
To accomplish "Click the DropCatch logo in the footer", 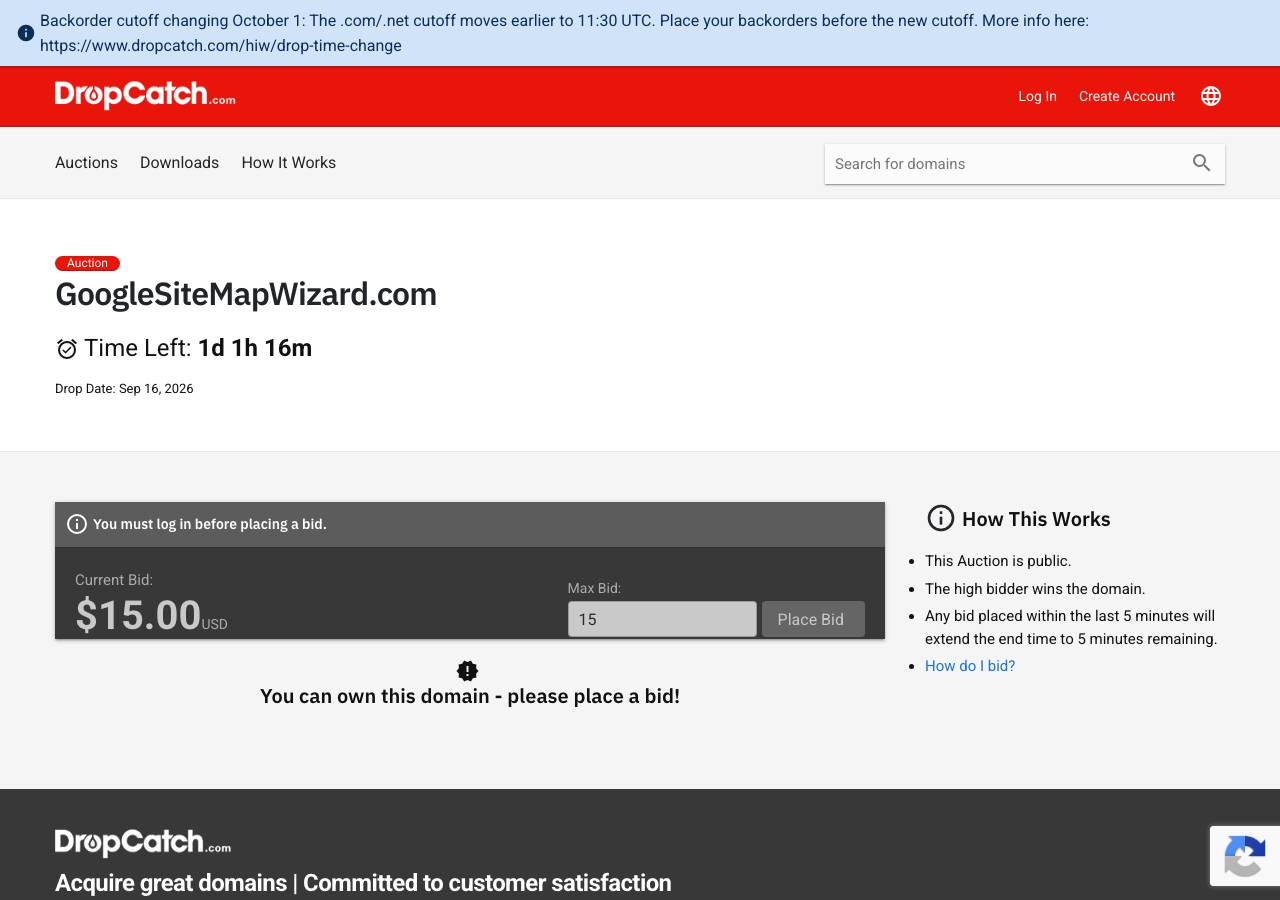I will coord(143,843).
